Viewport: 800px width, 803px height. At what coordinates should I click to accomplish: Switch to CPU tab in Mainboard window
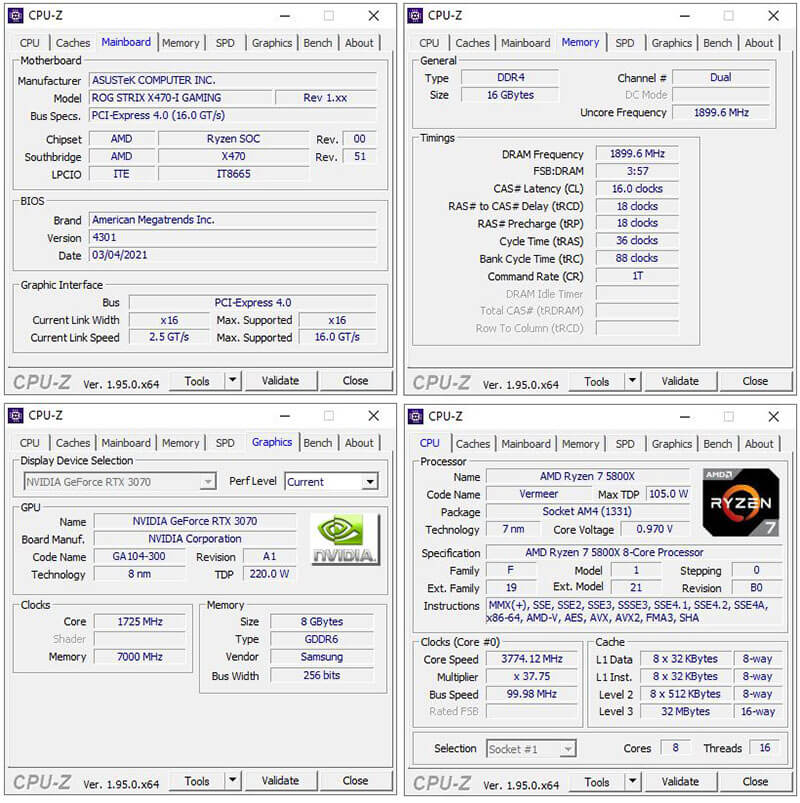(29, 43)
